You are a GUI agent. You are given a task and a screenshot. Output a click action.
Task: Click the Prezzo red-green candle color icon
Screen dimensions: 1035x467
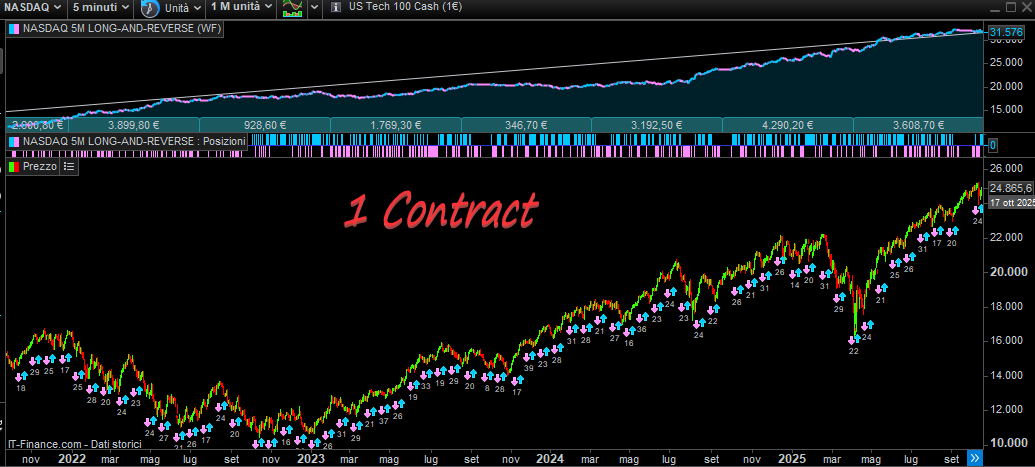(13, 167)
